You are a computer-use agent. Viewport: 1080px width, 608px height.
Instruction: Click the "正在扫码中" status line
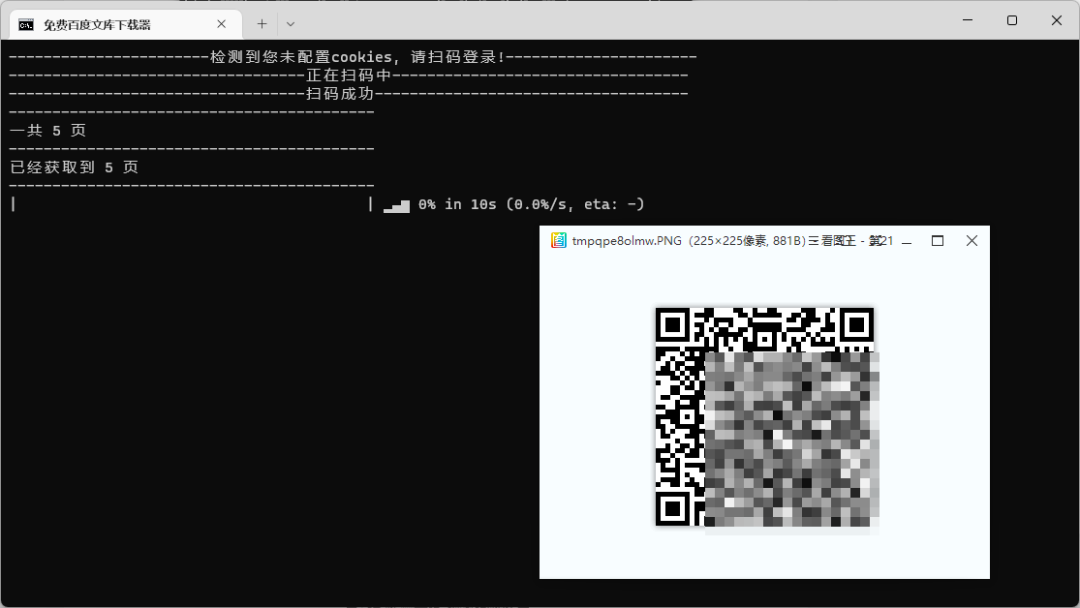pyautogui.click(x=349, y=75)
